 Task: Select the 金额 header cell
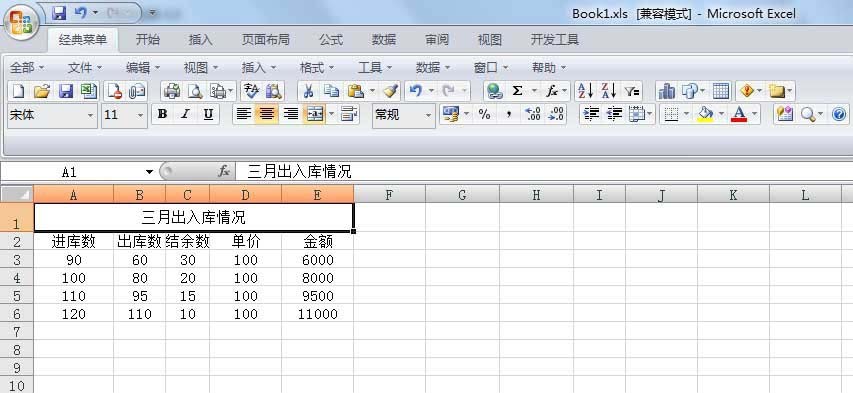(317, 242)
